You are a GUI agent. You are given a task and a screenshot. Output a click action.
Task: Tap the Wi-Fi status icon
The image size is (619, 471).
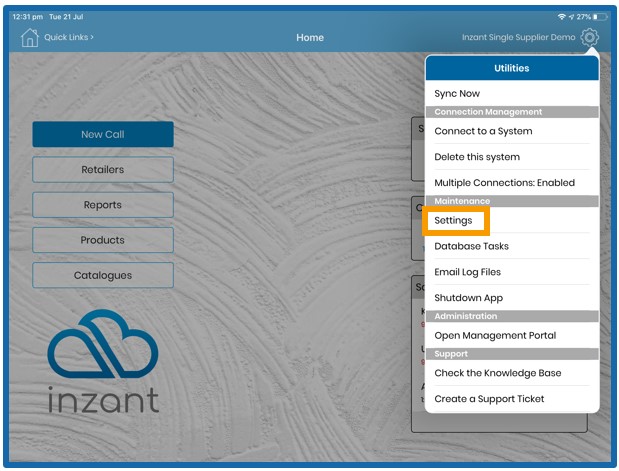tap(561, 17)
